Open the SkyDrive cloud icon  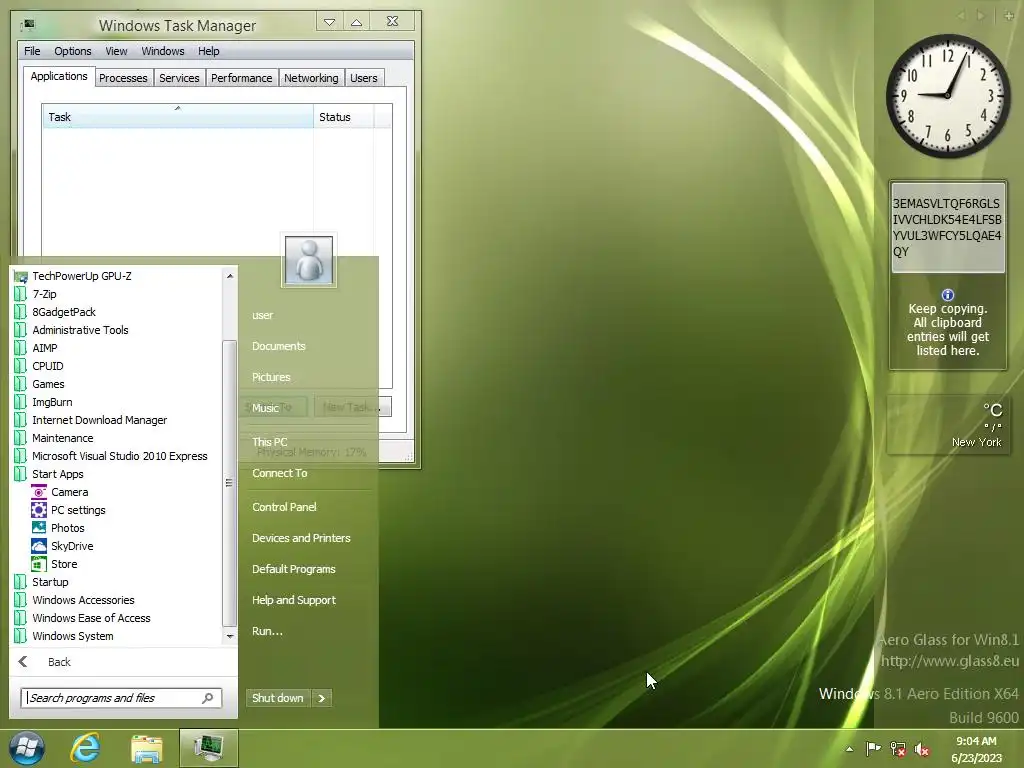39,546
